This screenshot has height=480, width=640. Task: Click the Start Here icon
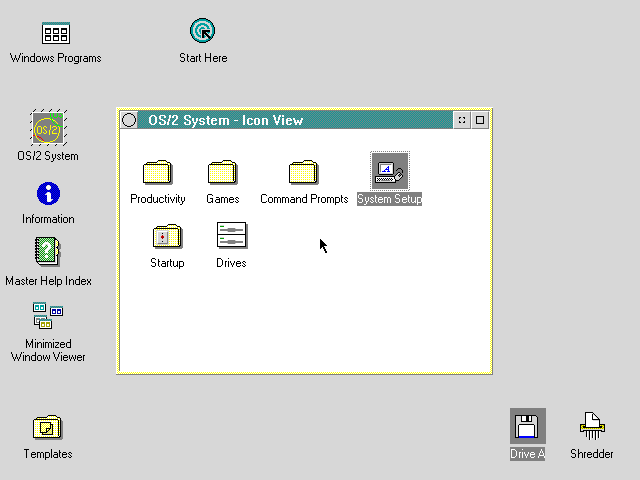pyautogui.click(x=202, y=31)
